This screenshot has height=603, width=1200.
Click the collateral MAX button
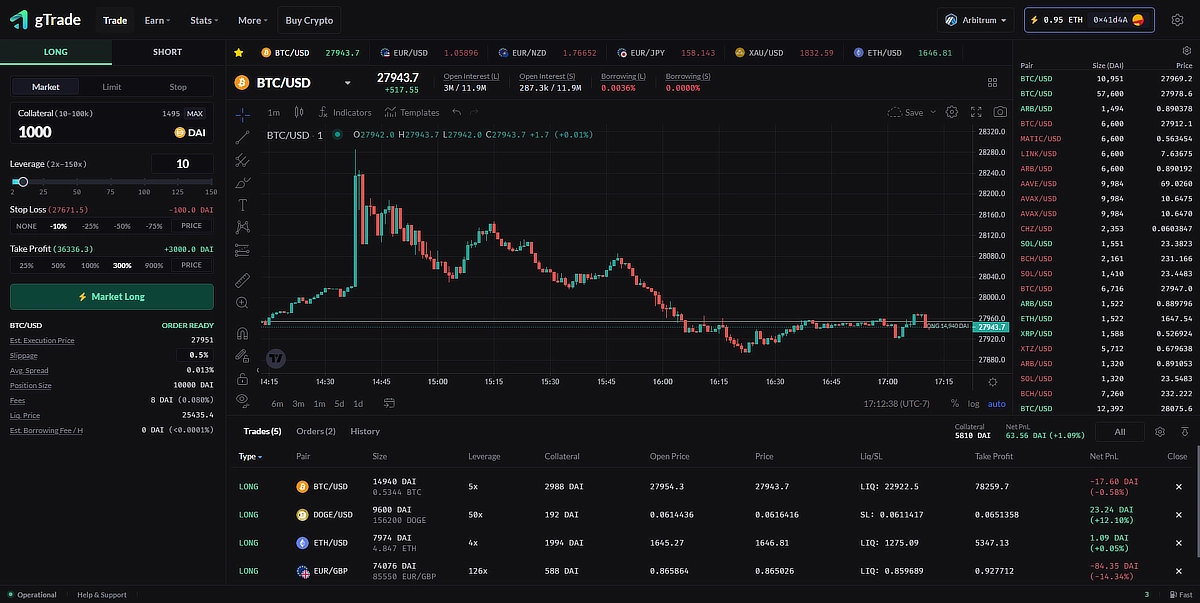tap(195, 114)
